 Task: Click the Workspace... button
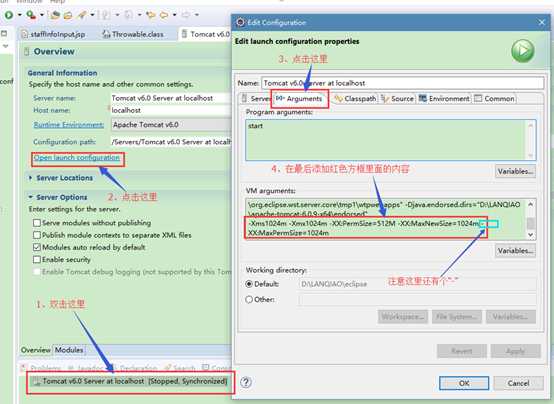coord(403,316)
